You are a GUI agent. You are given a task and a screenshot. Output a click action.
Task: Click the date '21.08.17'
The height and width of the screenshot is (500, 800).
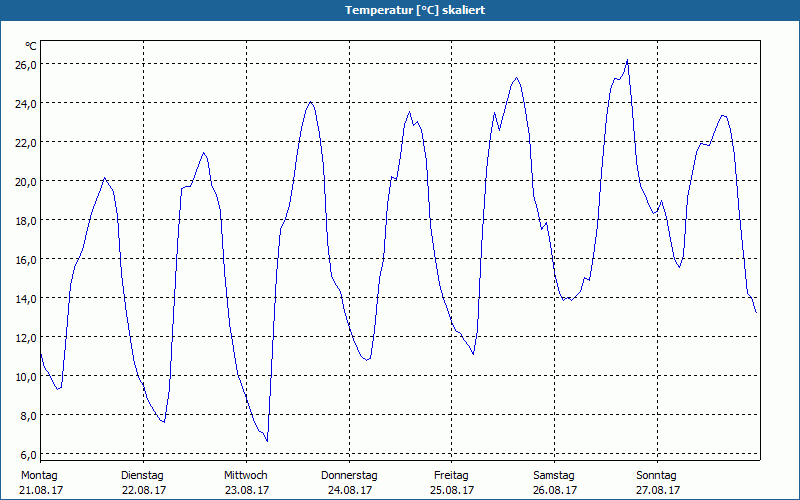tap(41, 490)
